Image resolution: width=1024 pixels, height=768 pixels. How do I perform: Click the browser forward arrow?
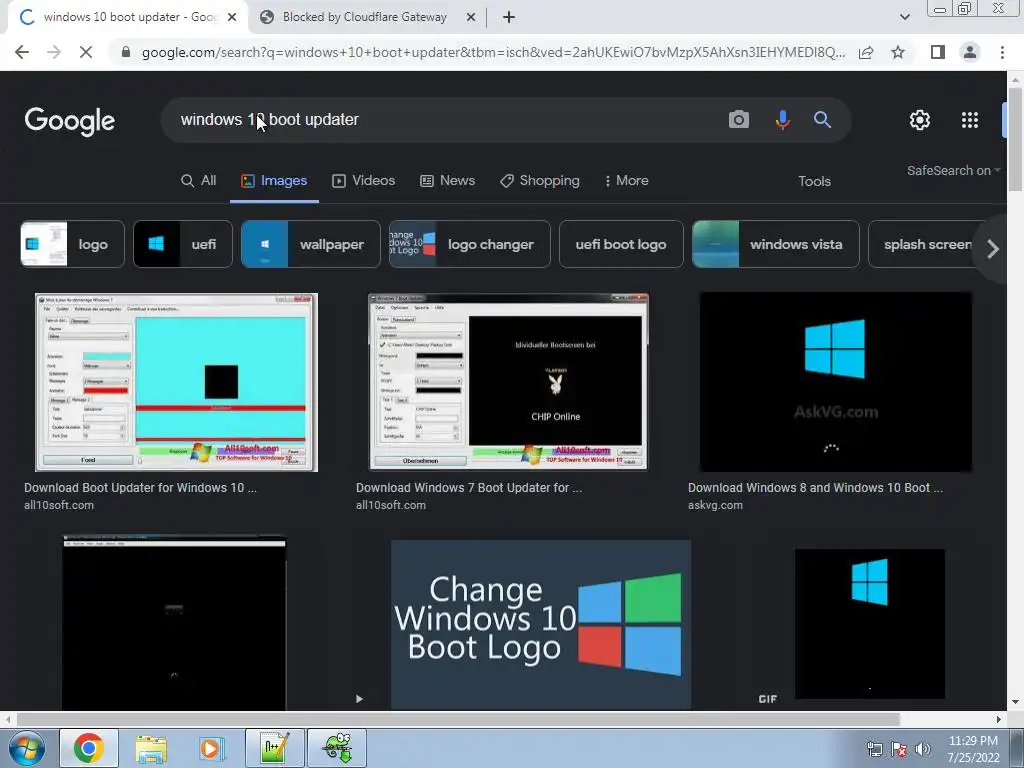pos(54,52)
